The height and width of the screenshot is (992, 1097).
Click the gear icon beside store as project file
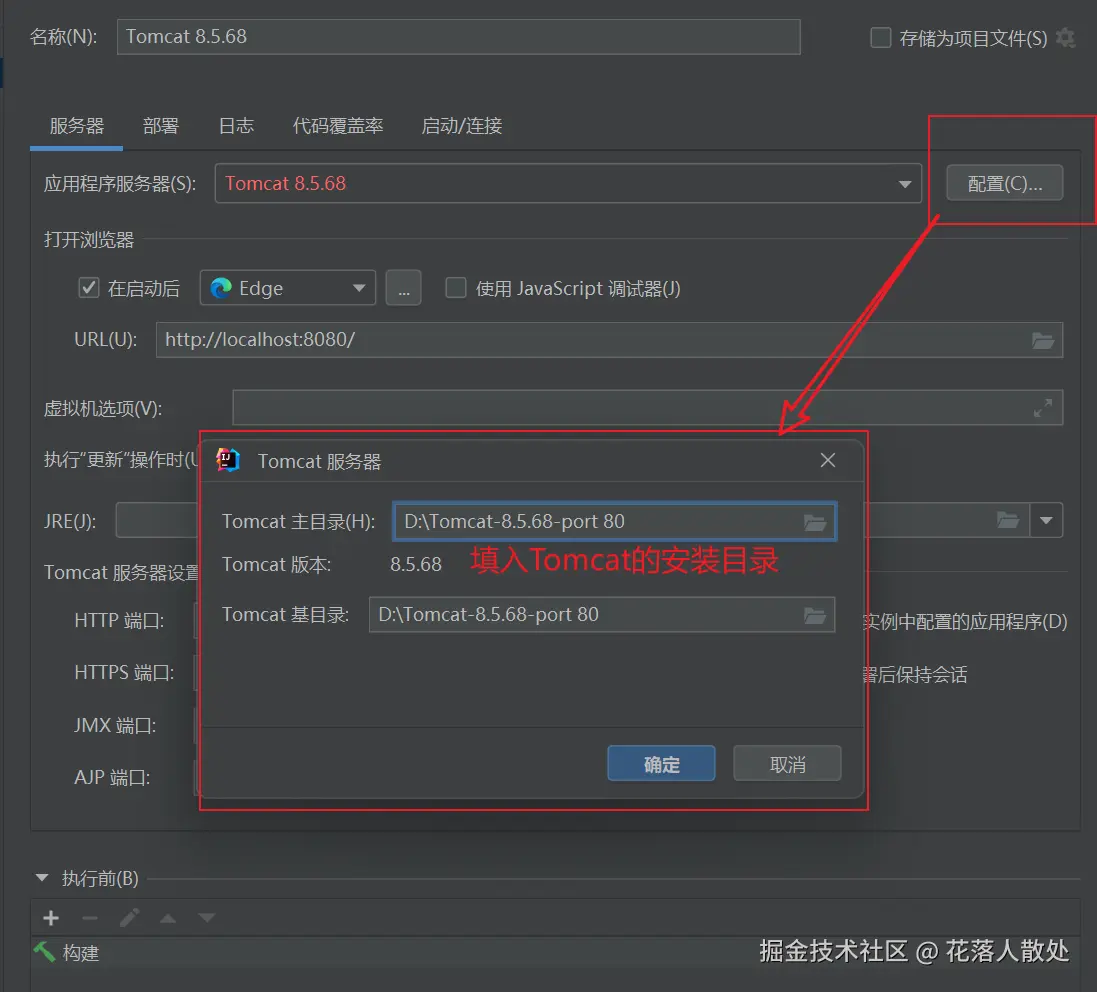click(1065, 38)
